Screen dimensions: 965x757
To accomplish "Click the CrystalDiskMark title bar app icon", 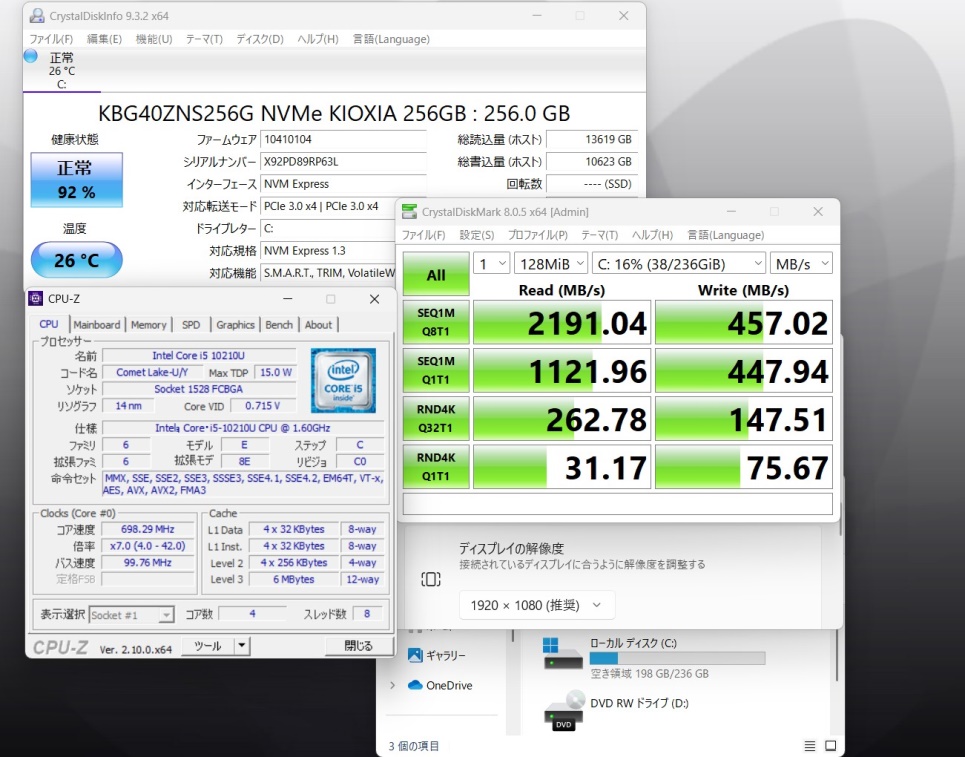I will pos(409,212).
